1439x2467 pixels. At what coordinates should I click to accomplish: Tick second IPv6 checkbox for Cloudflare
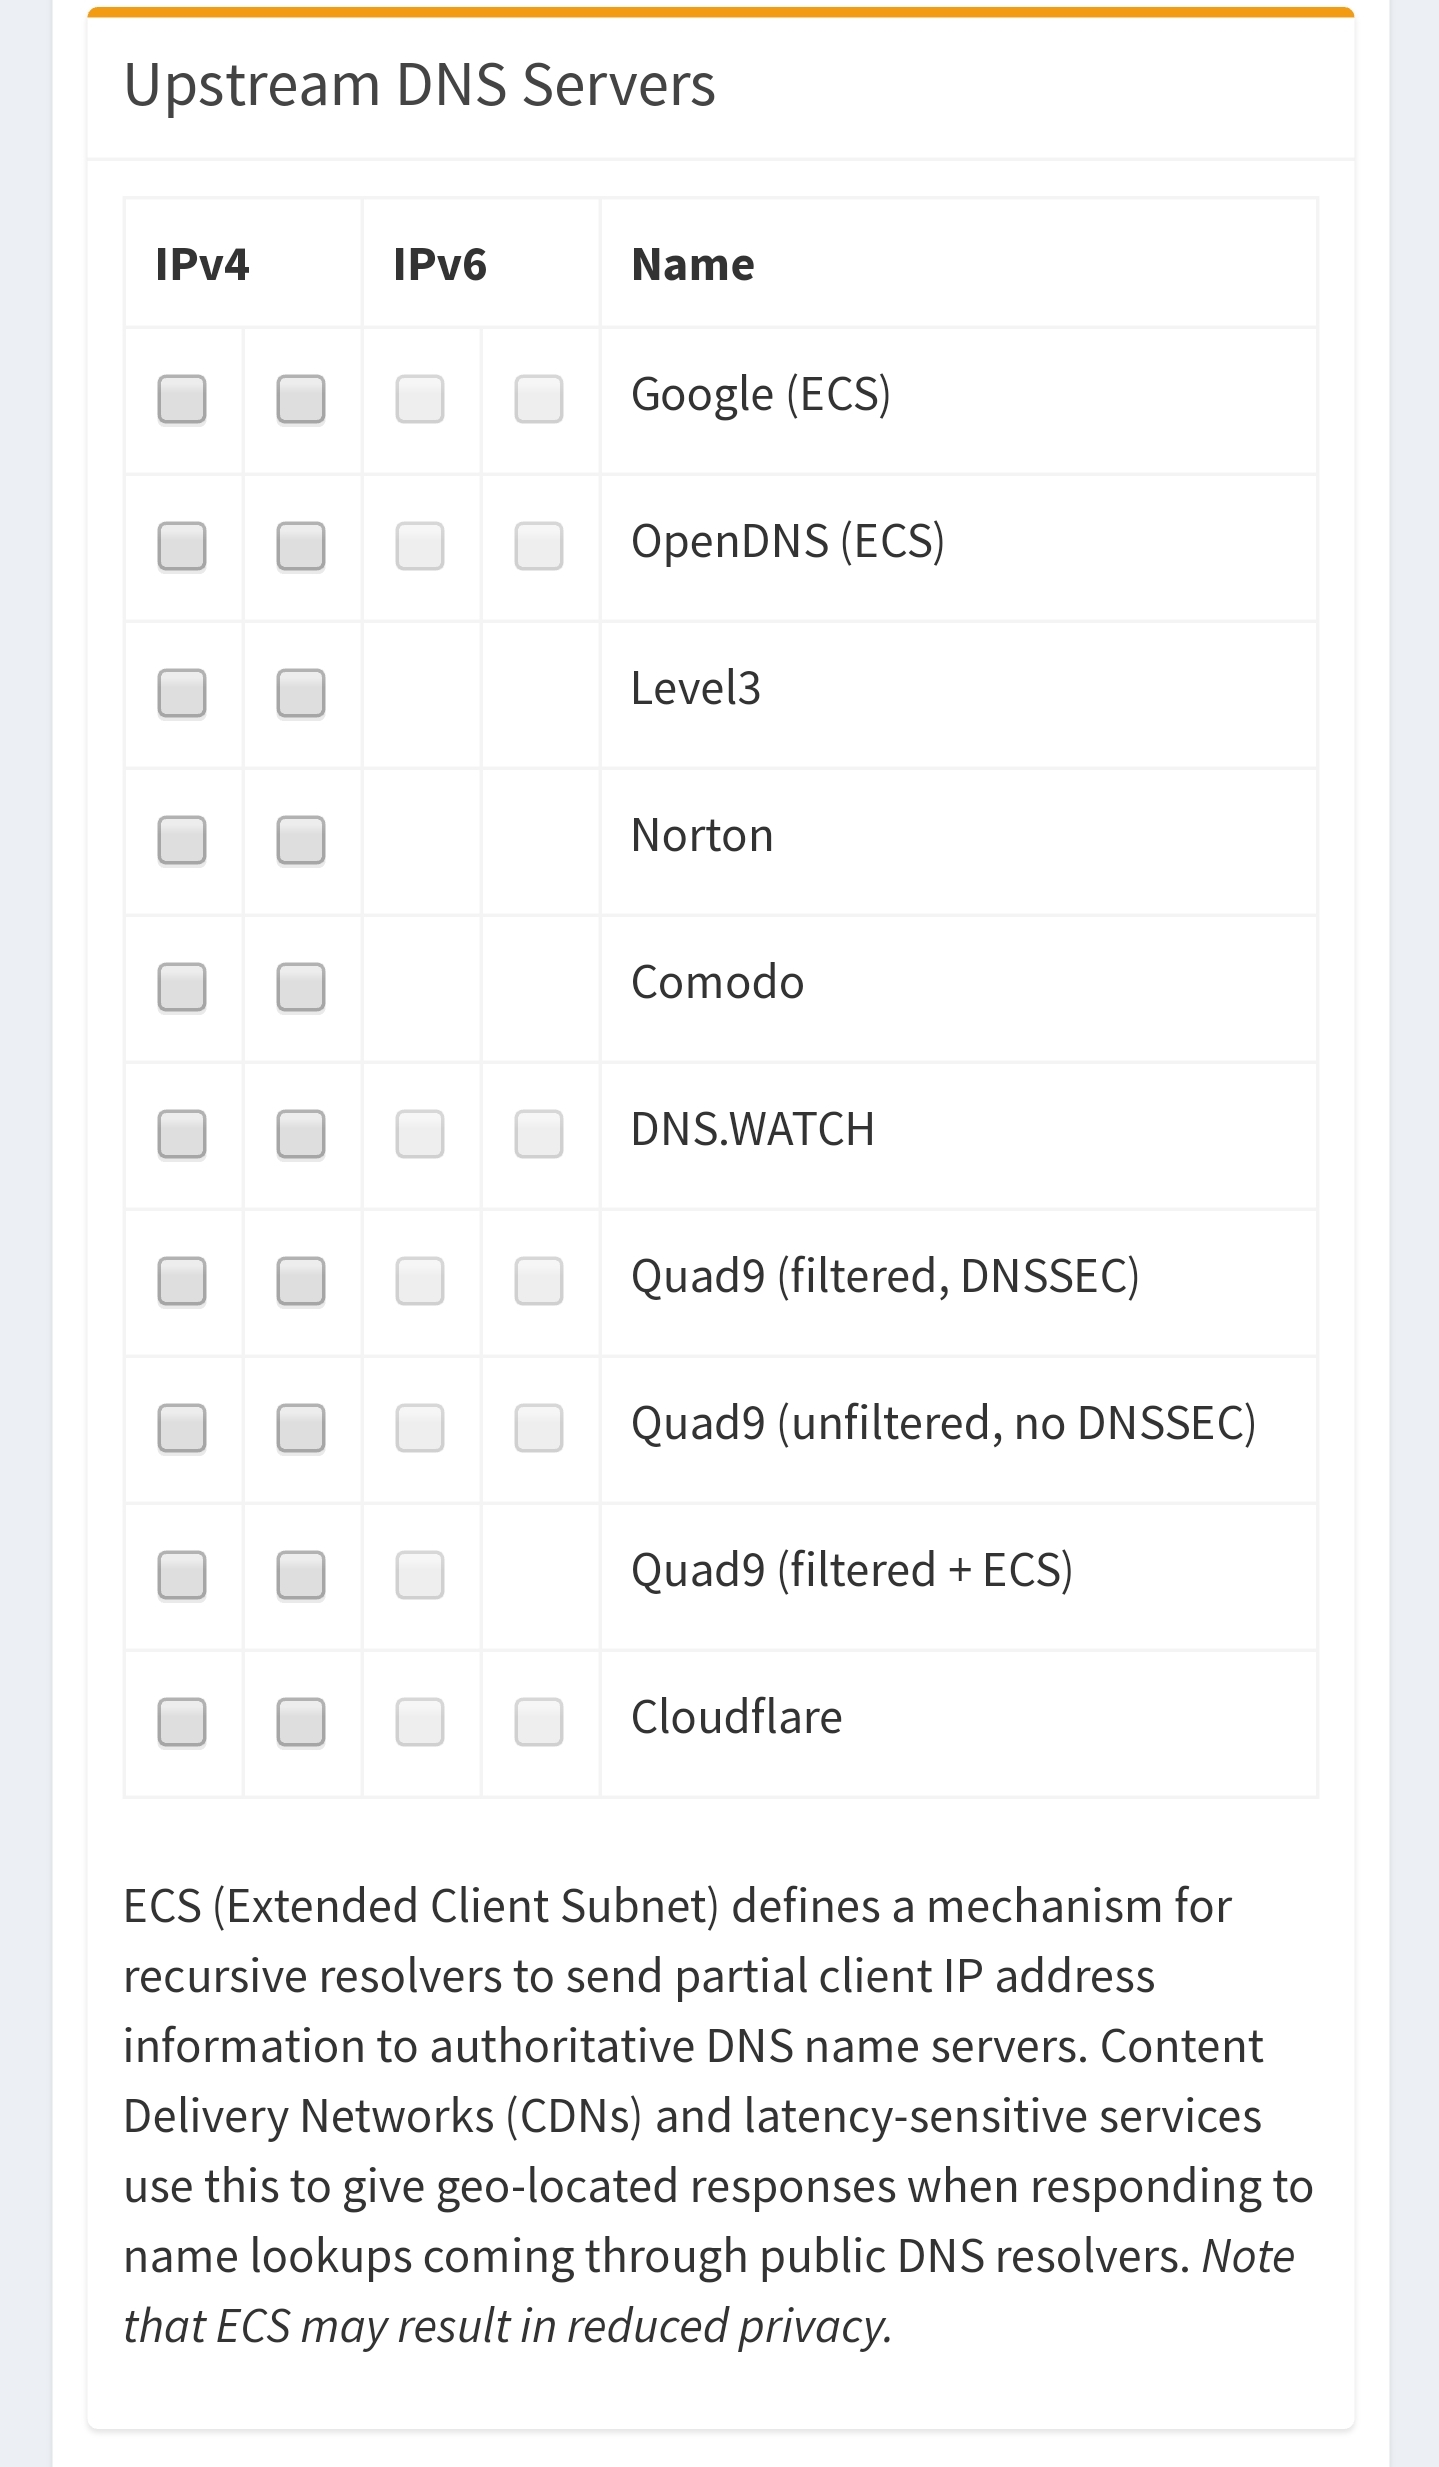tap(539, 1722)
